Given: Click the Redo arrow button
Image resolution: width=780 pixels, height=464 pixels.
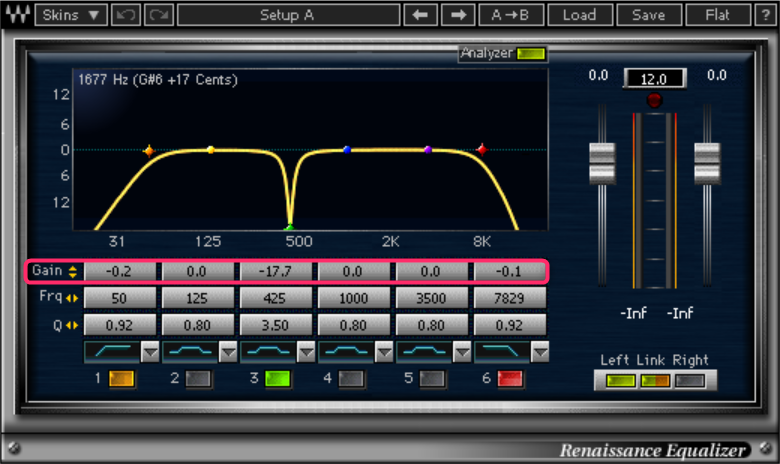Looking at the screenshot, I should (159, 15).
